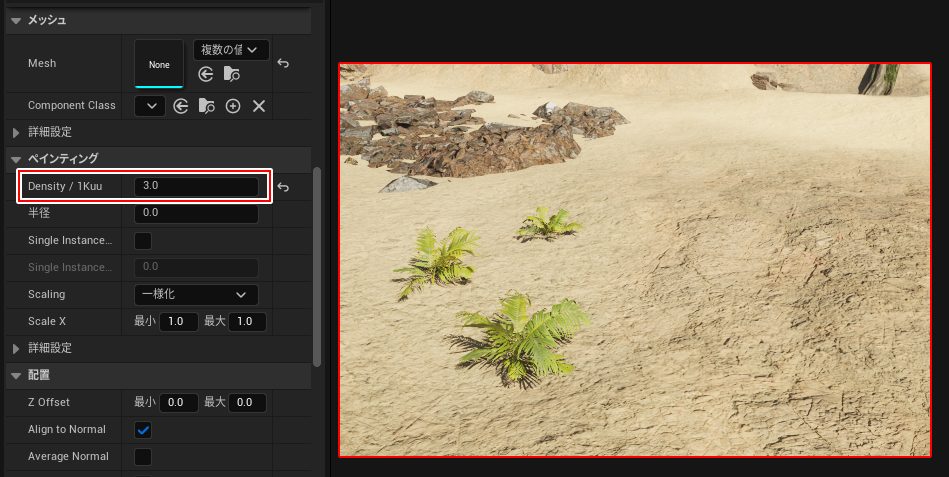
Task: Click the Mesh thumbnail showing None
Action: coord(159,64)
